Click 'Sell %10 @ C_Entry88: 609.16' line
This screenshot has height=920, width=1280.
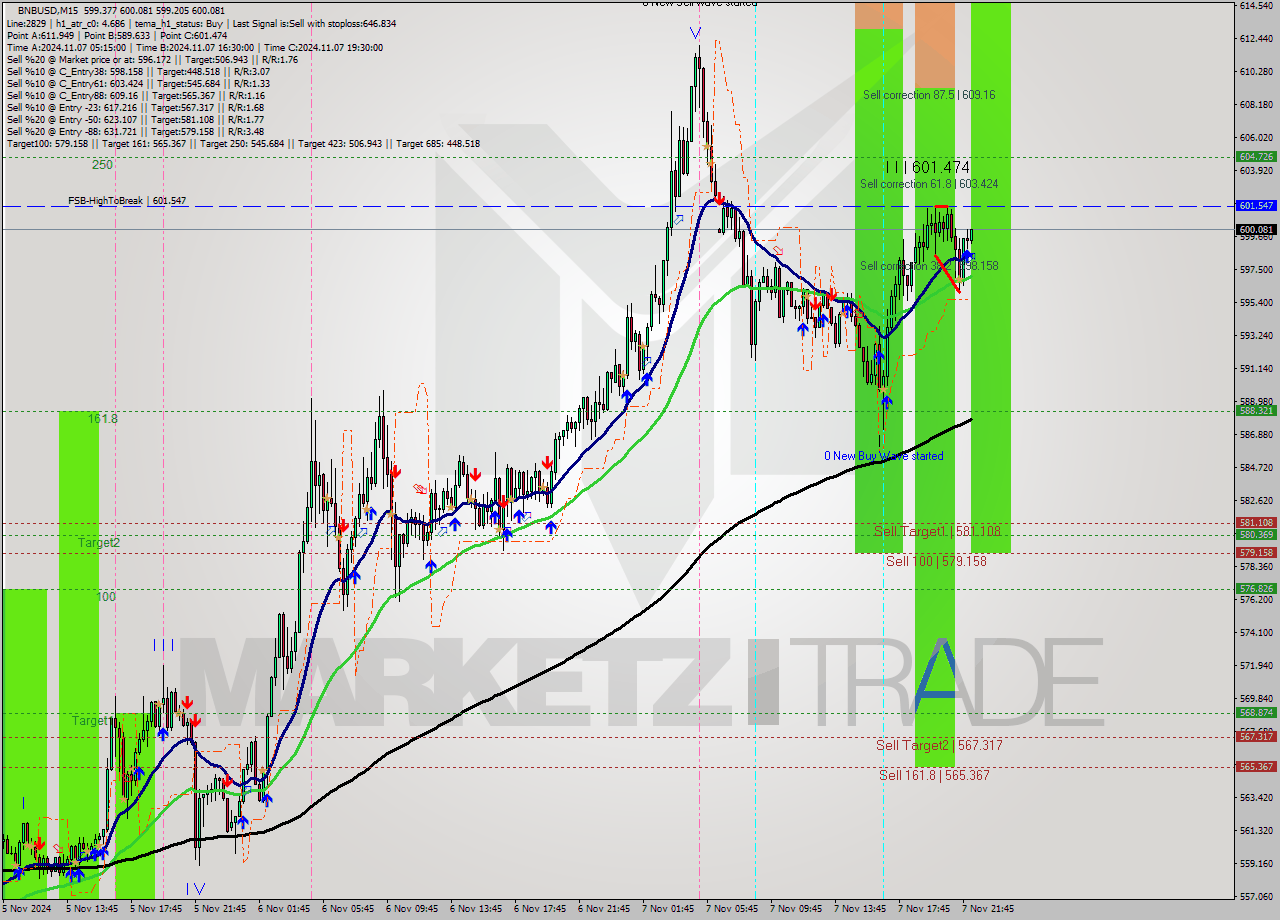coord(135,95)
